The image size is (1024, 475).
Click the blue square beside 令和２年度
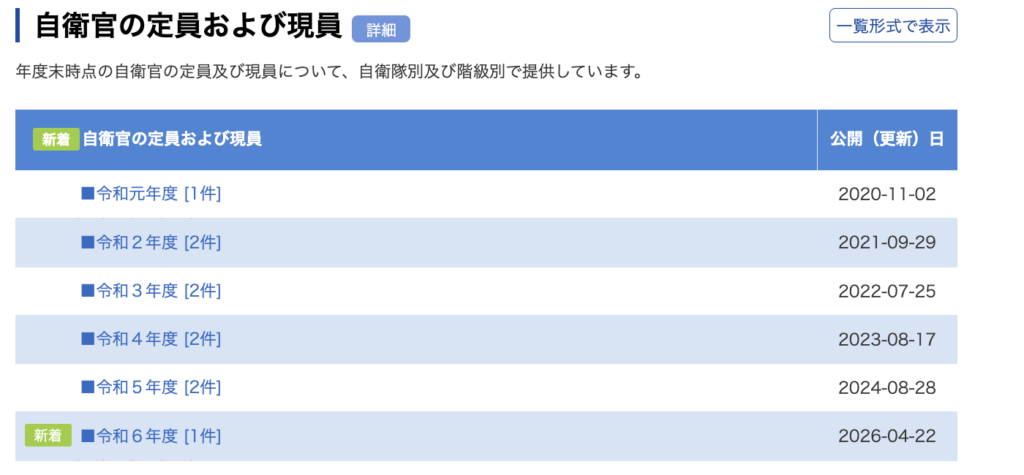point(88,242)
